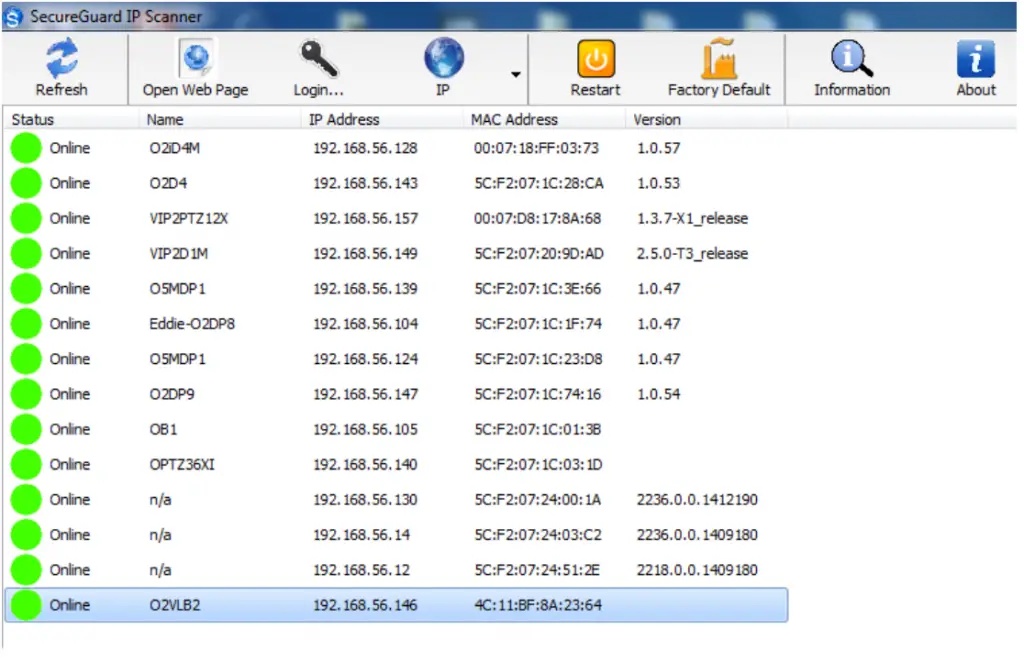Click MAC address 00:07:18:FF:03:73
This screenshot has height=662, width=1024.
click(x=536, y=148)
